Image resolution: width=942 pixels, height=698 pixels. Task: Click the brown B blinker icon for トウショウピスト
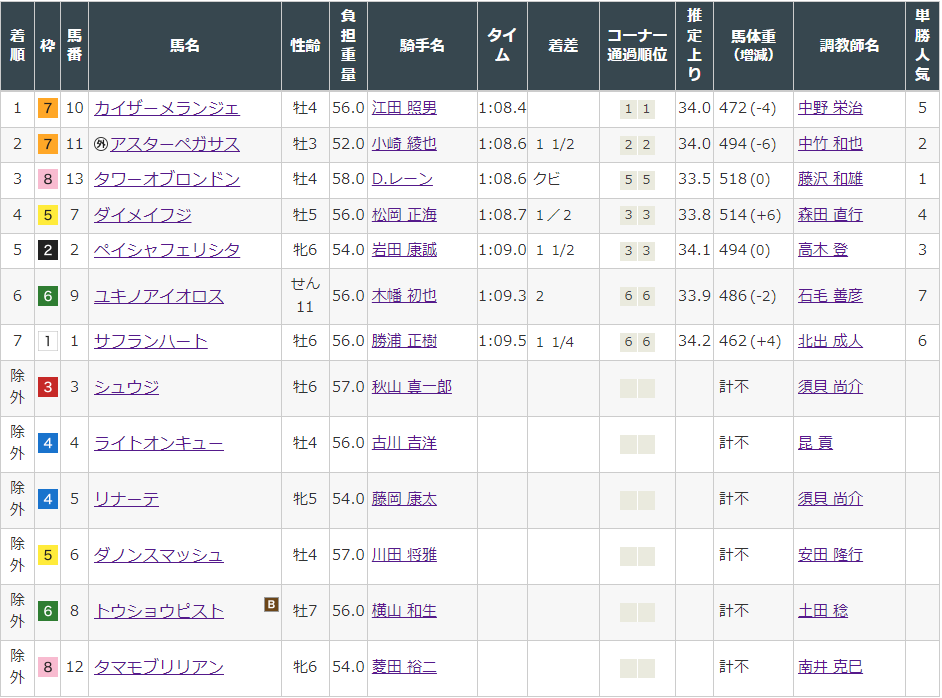[x=272, y=604]
